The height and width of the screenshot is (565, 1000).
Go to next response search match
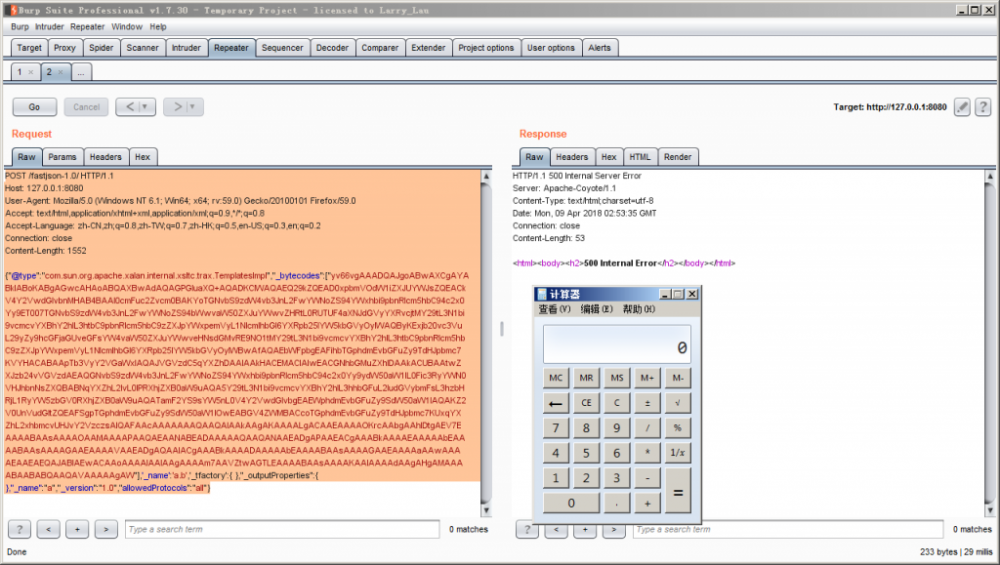point(614,530)
